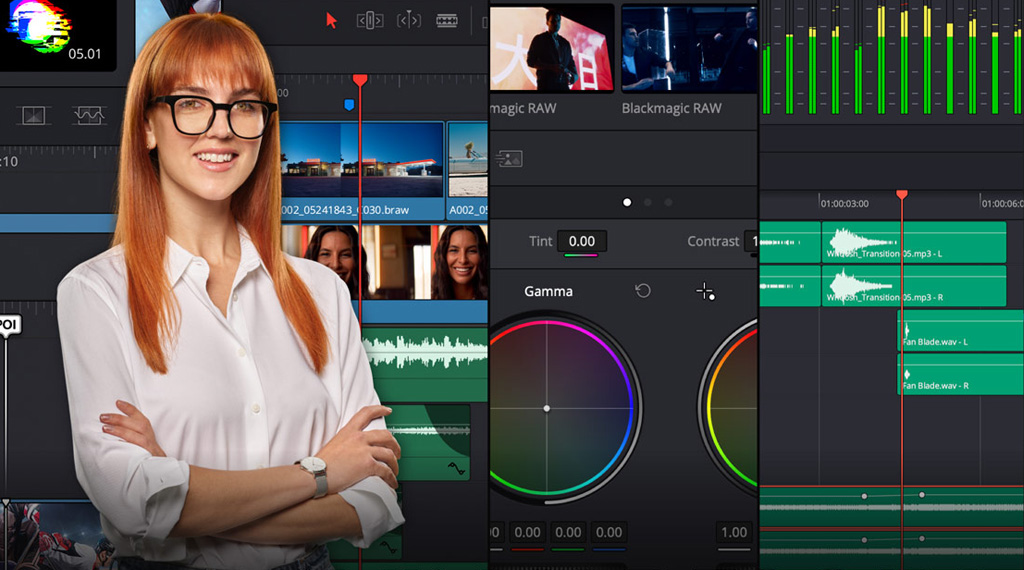
Task: Click the left keyframe on the upper automation curve
Action: point(864,496)
